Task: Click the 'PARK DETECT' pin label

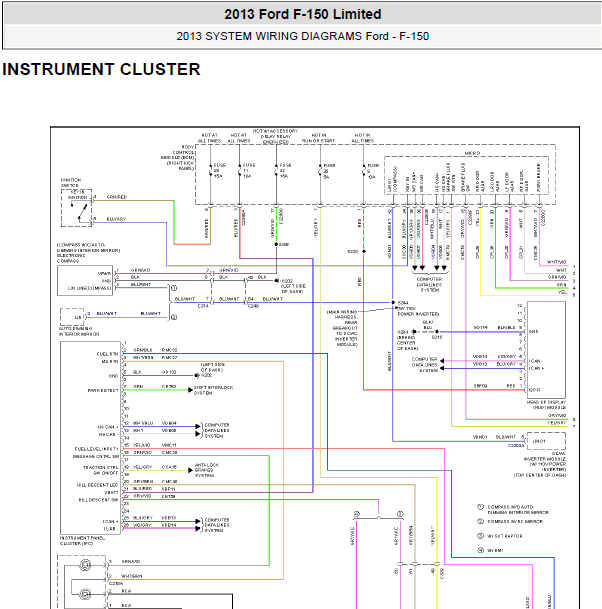Action: pyautogui.click(x=103, y=390)
